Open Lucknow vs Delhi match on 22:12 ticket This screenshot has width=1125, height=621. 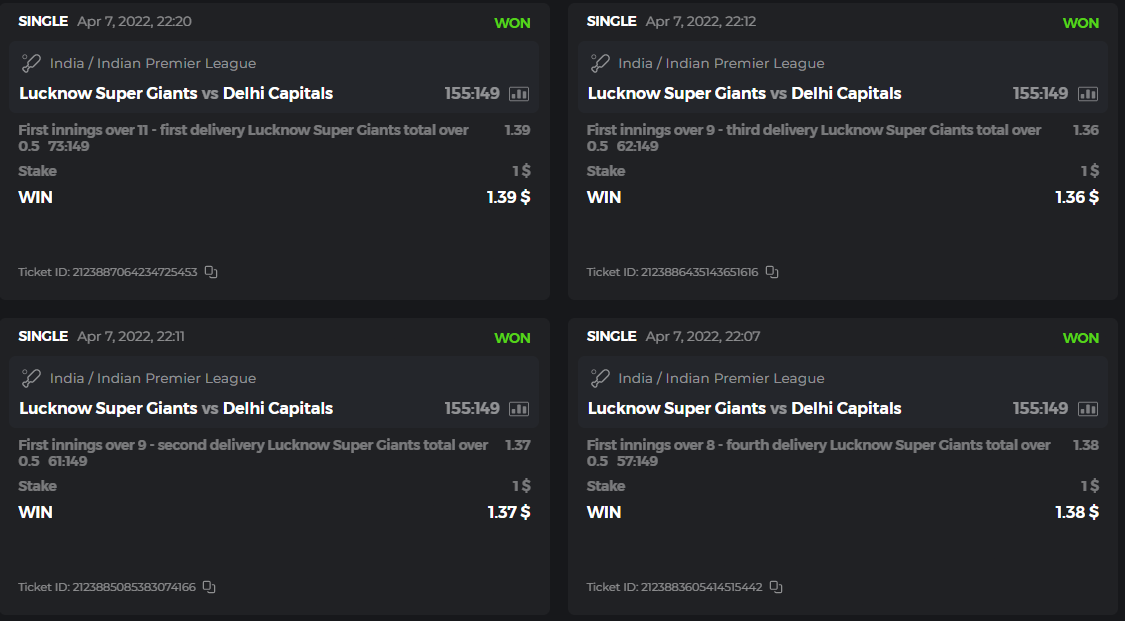click(x=744, y=94)
